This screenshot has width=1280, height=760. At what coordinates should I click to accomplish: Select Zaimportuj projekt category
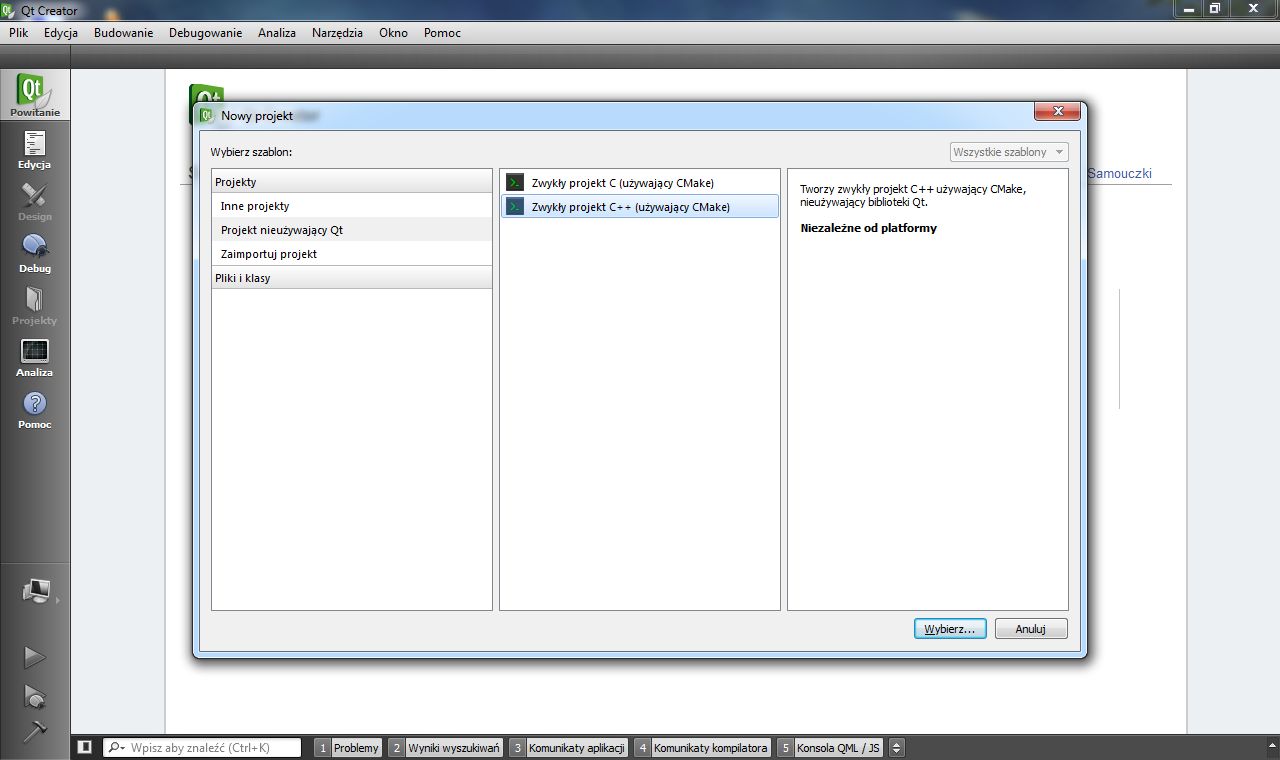pos(352,254)
